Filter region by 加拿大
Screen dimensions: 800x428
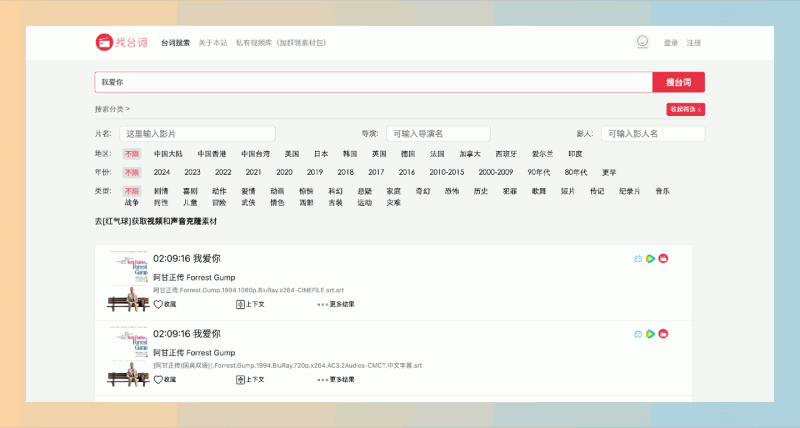click(470, 154)
